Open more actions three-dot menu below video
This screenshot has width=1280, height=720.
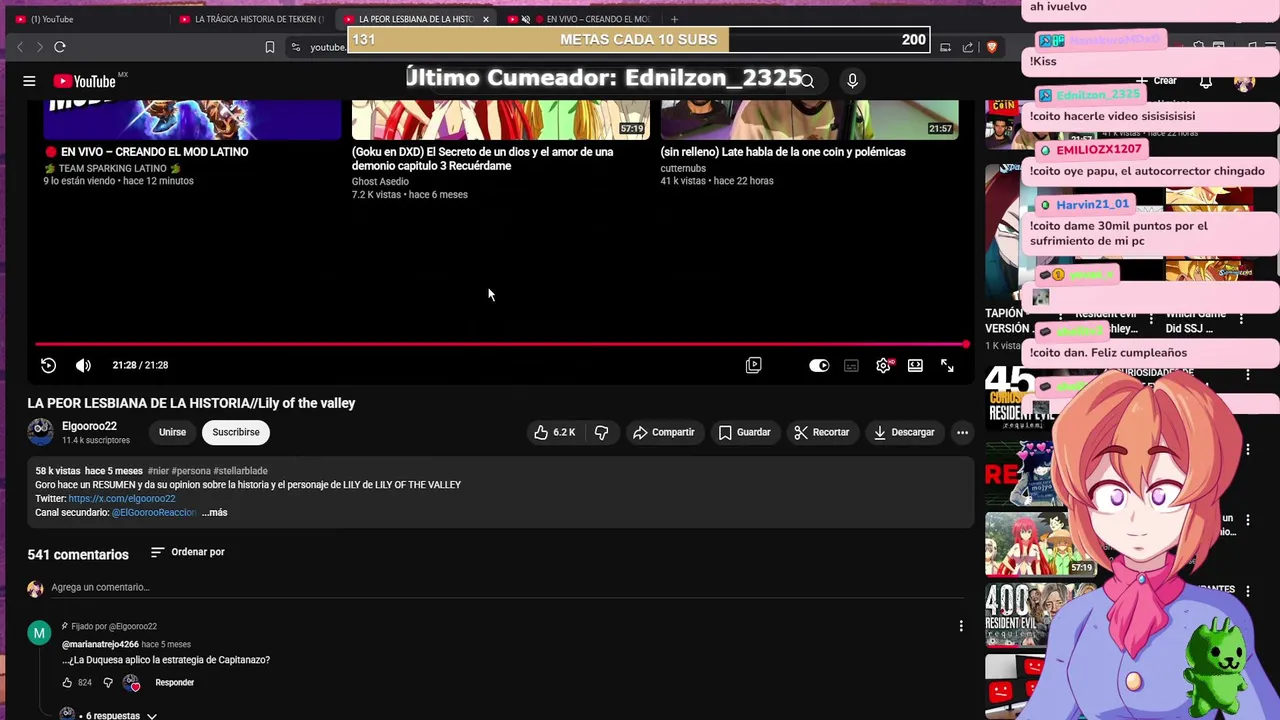962,432
